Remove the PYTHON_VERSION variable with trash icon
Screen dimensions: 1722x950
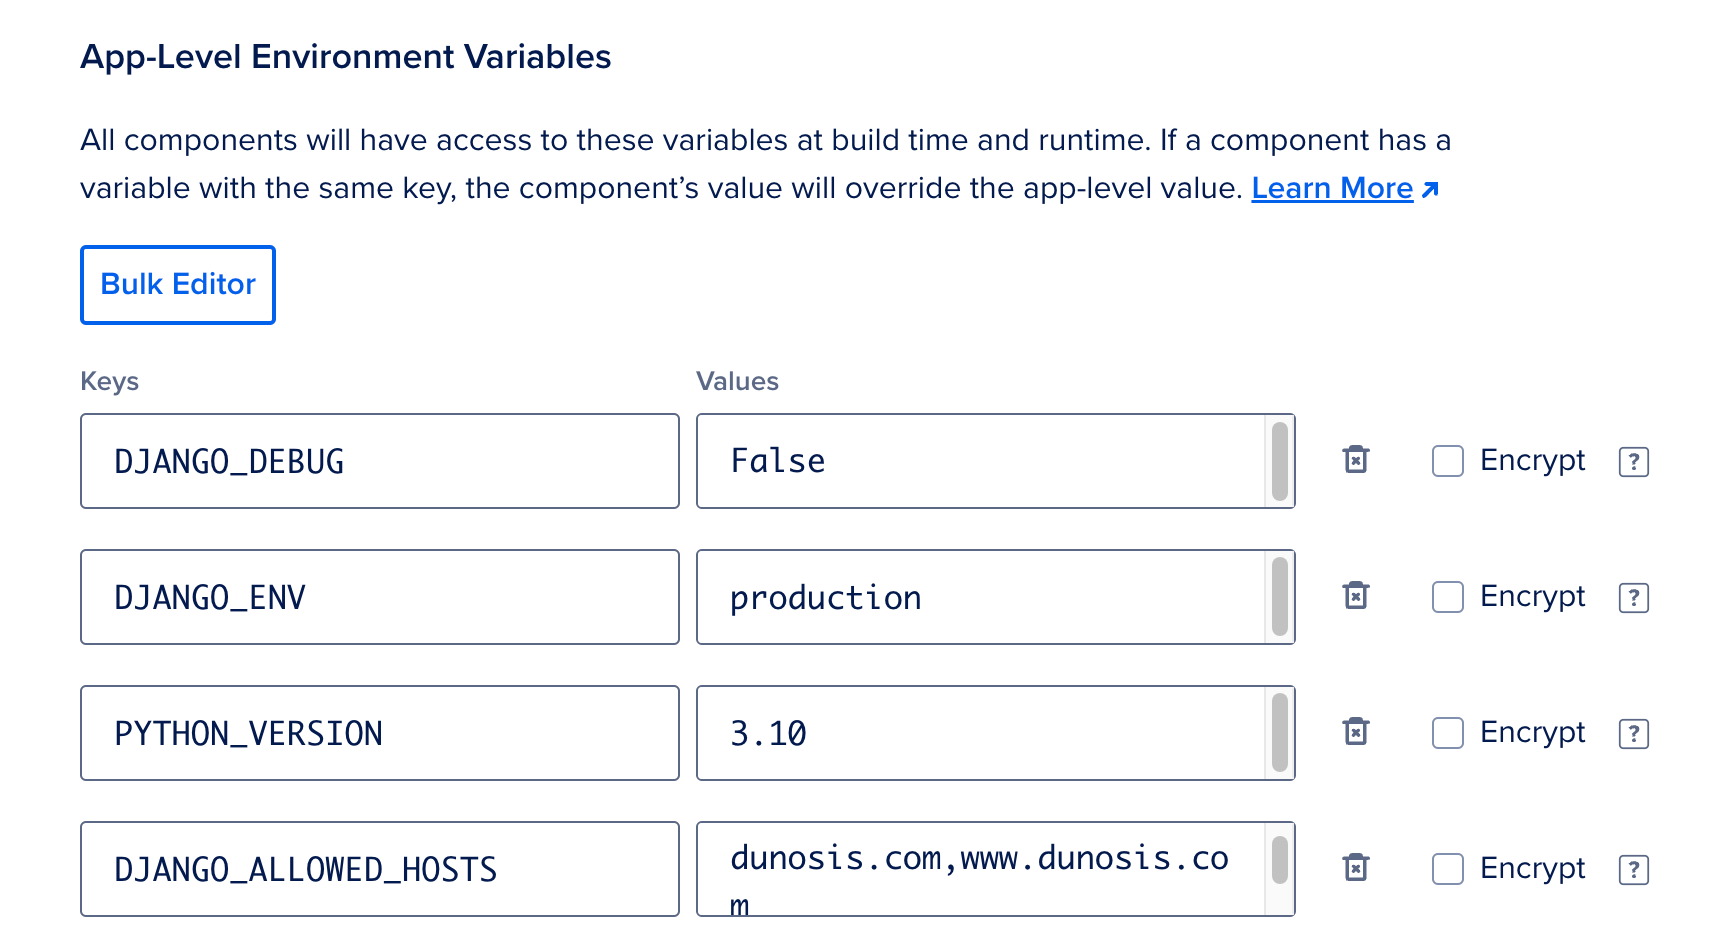(x=1355, y=732)
